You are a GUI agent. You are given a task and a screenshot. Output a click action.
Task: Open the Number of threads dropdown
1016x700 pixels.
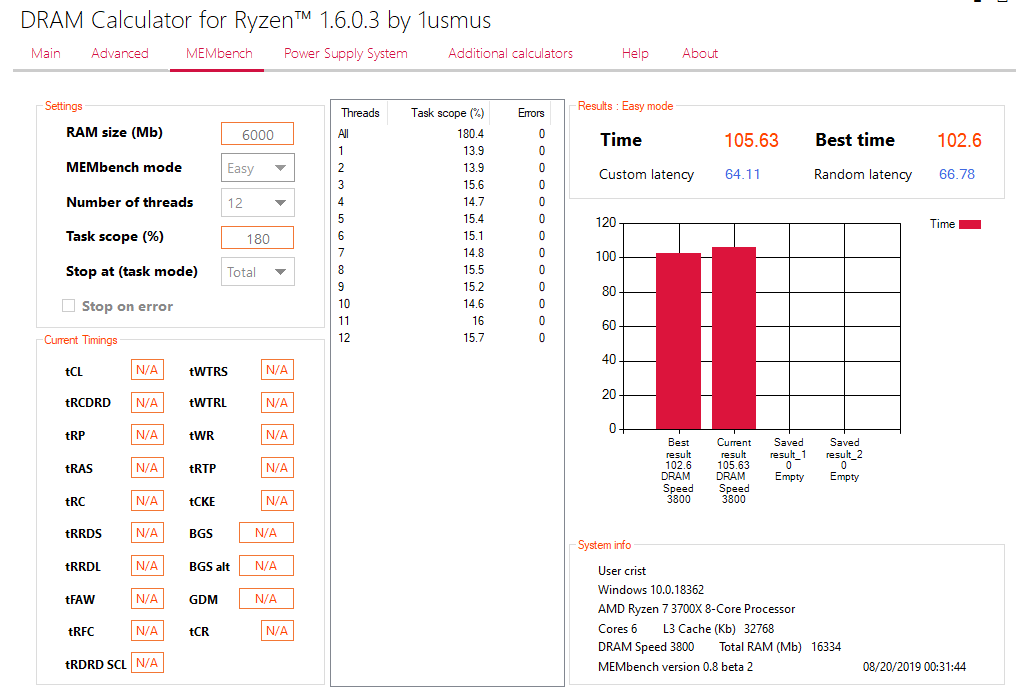coord(257,203)
